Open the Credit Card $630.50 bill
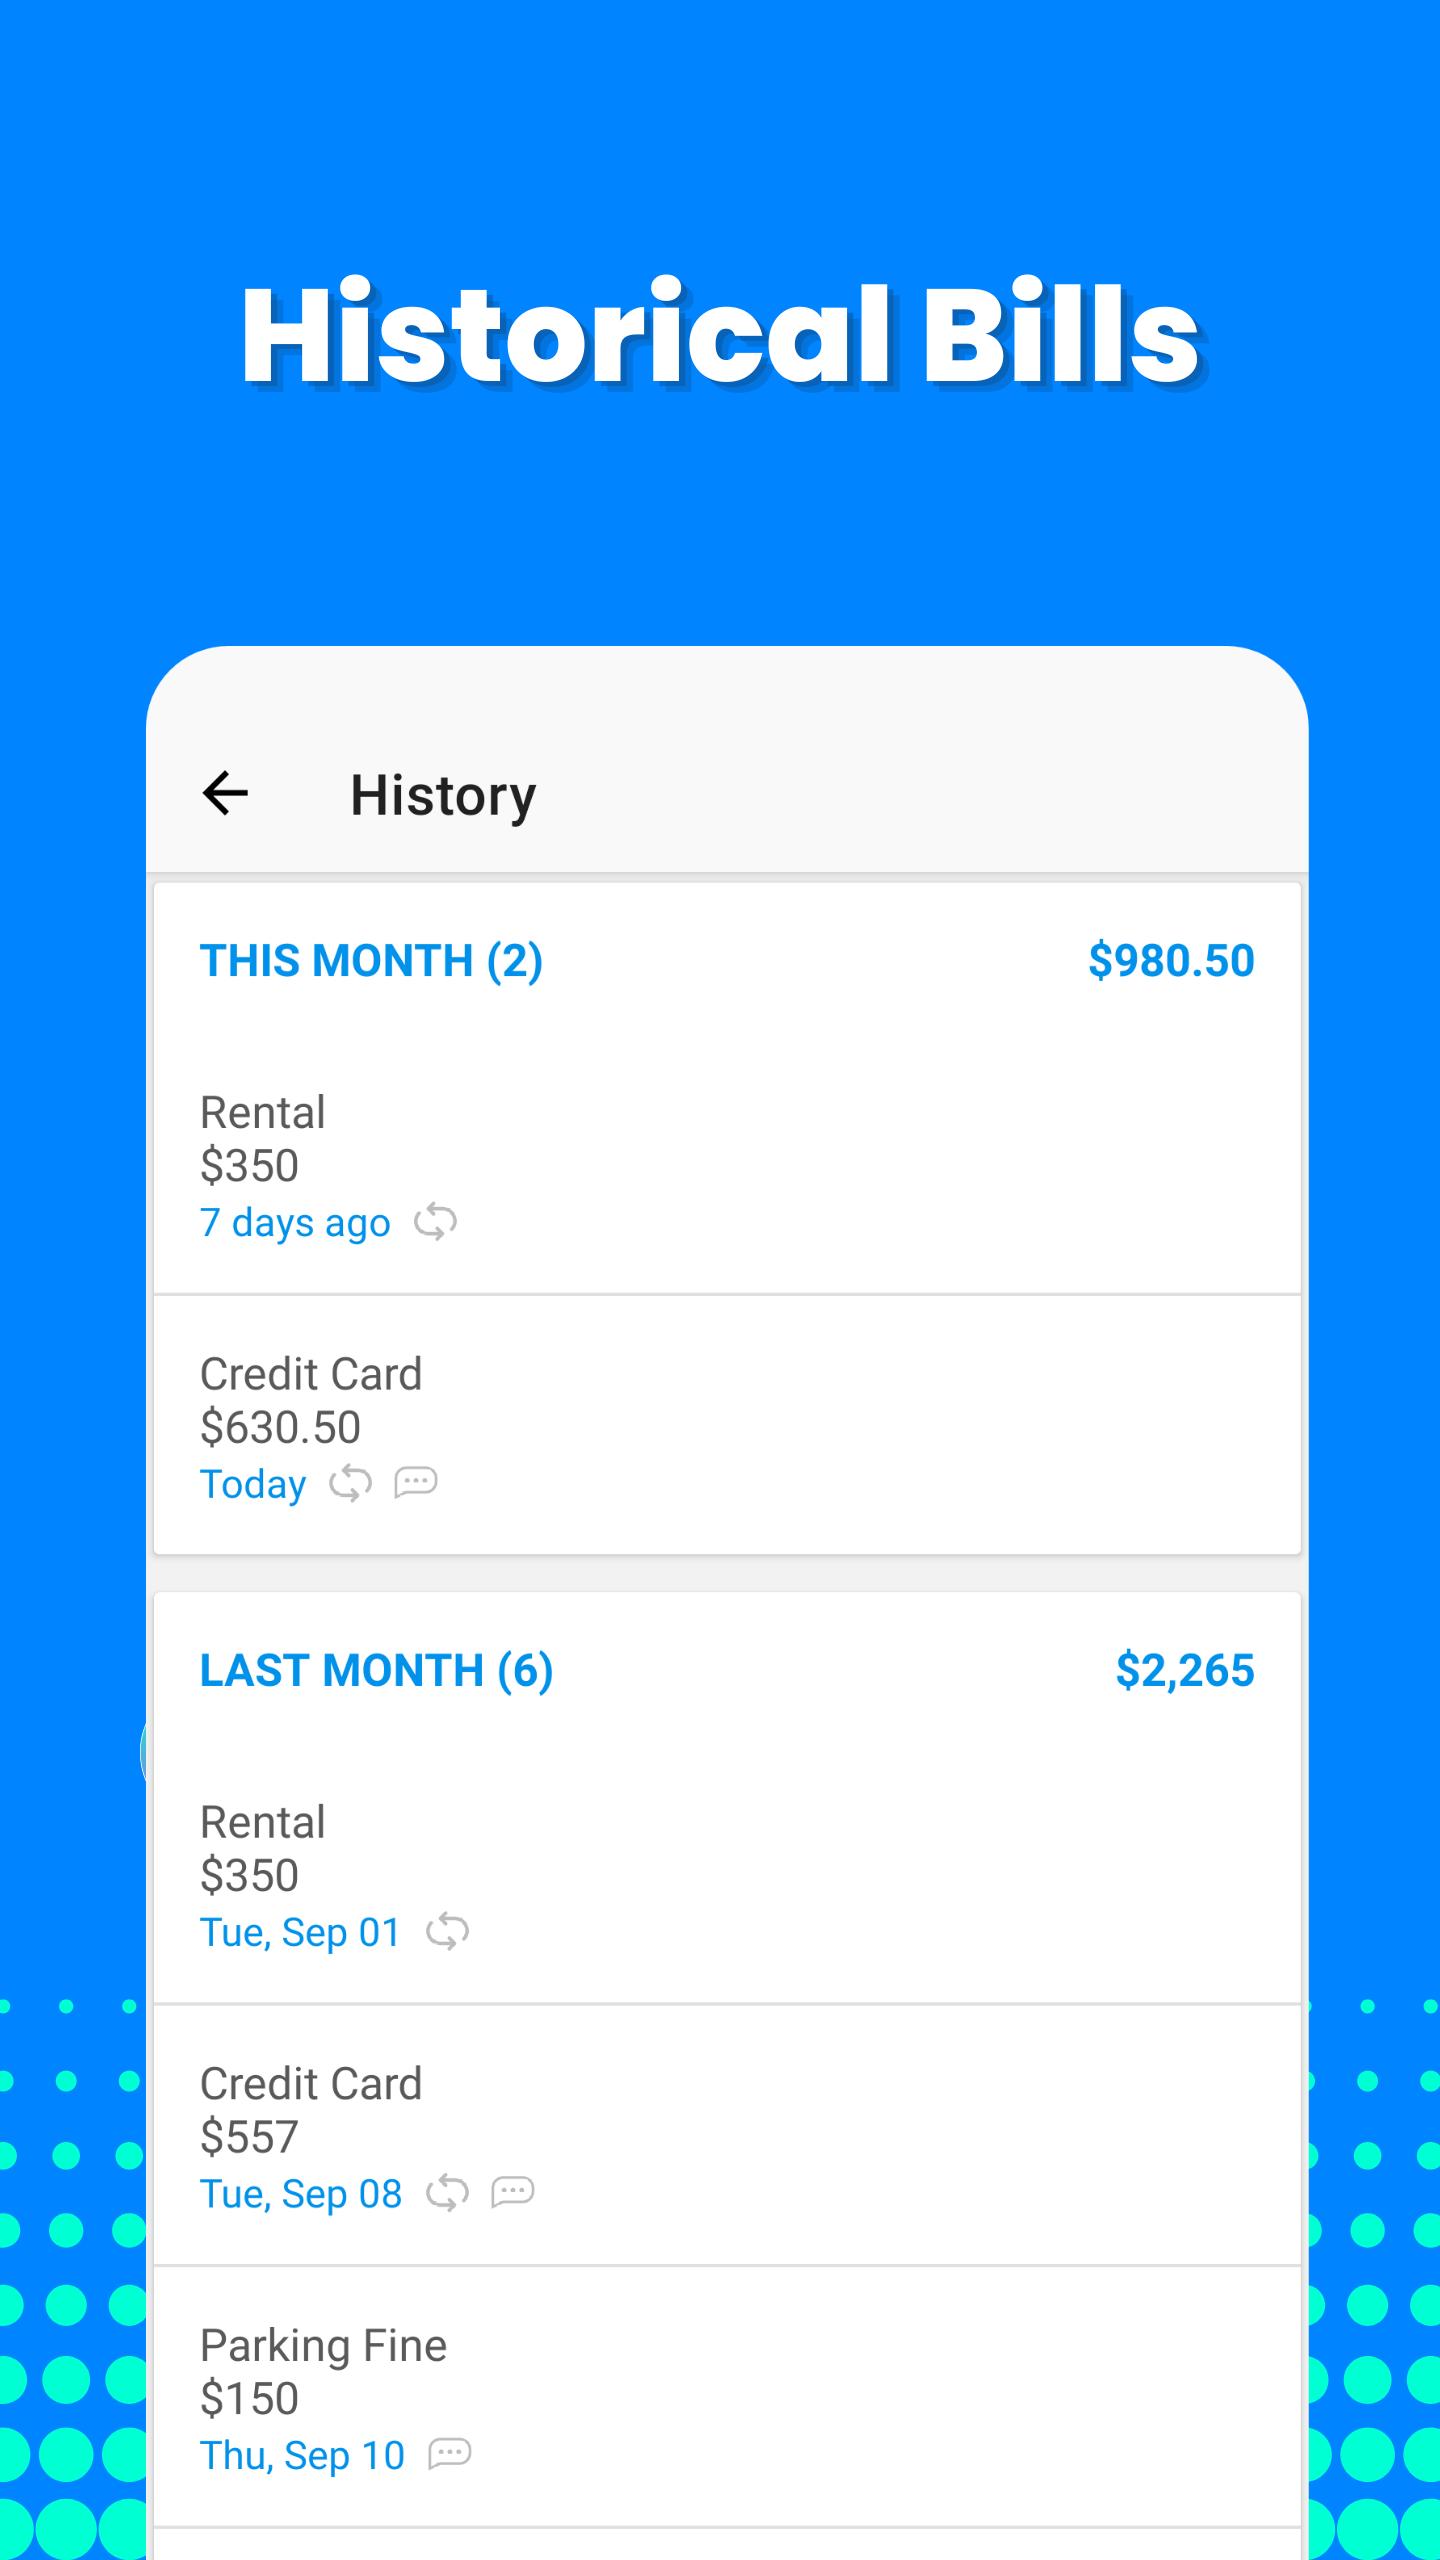The image size is (1440, 2560). (727, 1426)
